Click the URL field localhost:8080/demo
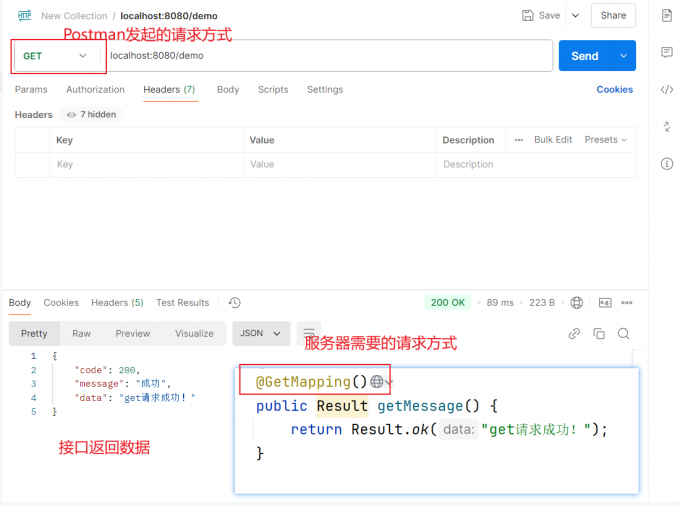 coord(329,55)
